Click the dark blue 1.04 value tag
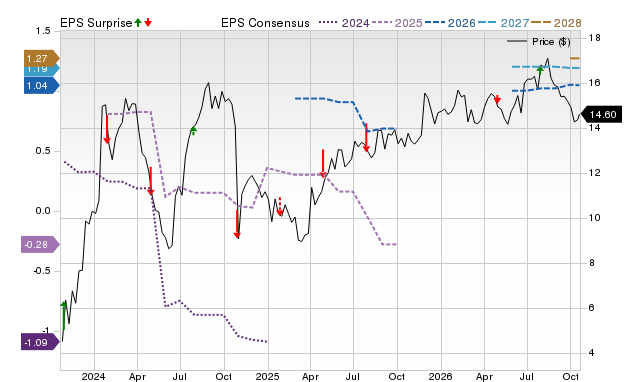The image size is (640, 382). [x=42, y=85]
